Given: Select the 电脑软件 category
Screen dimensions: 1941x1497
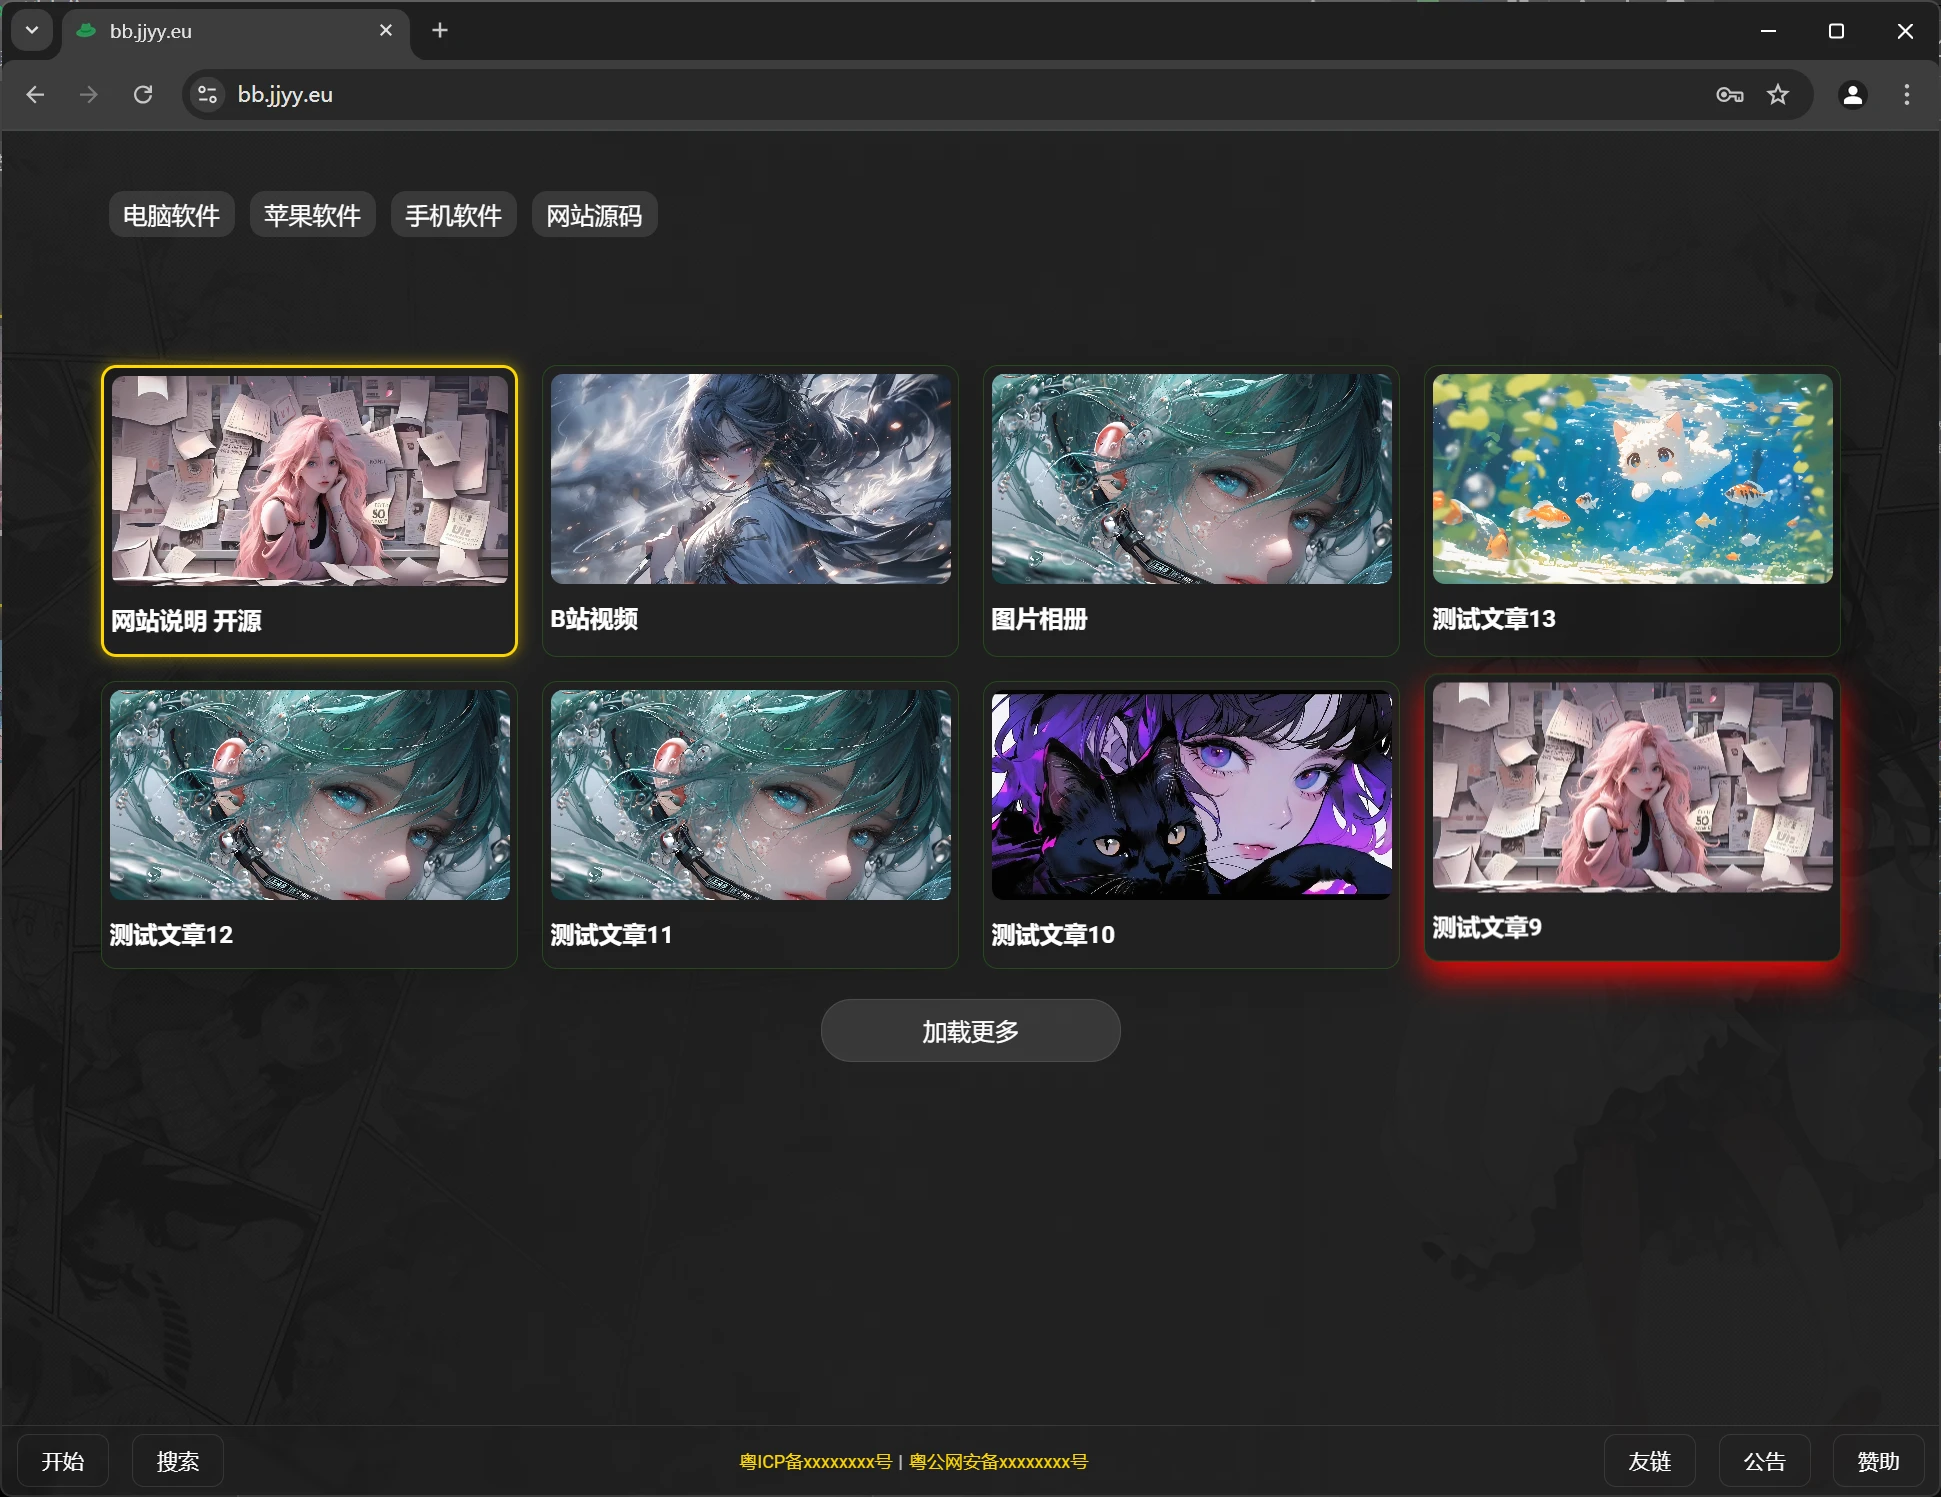Looking at the screenshot, I should pos(171,215).
